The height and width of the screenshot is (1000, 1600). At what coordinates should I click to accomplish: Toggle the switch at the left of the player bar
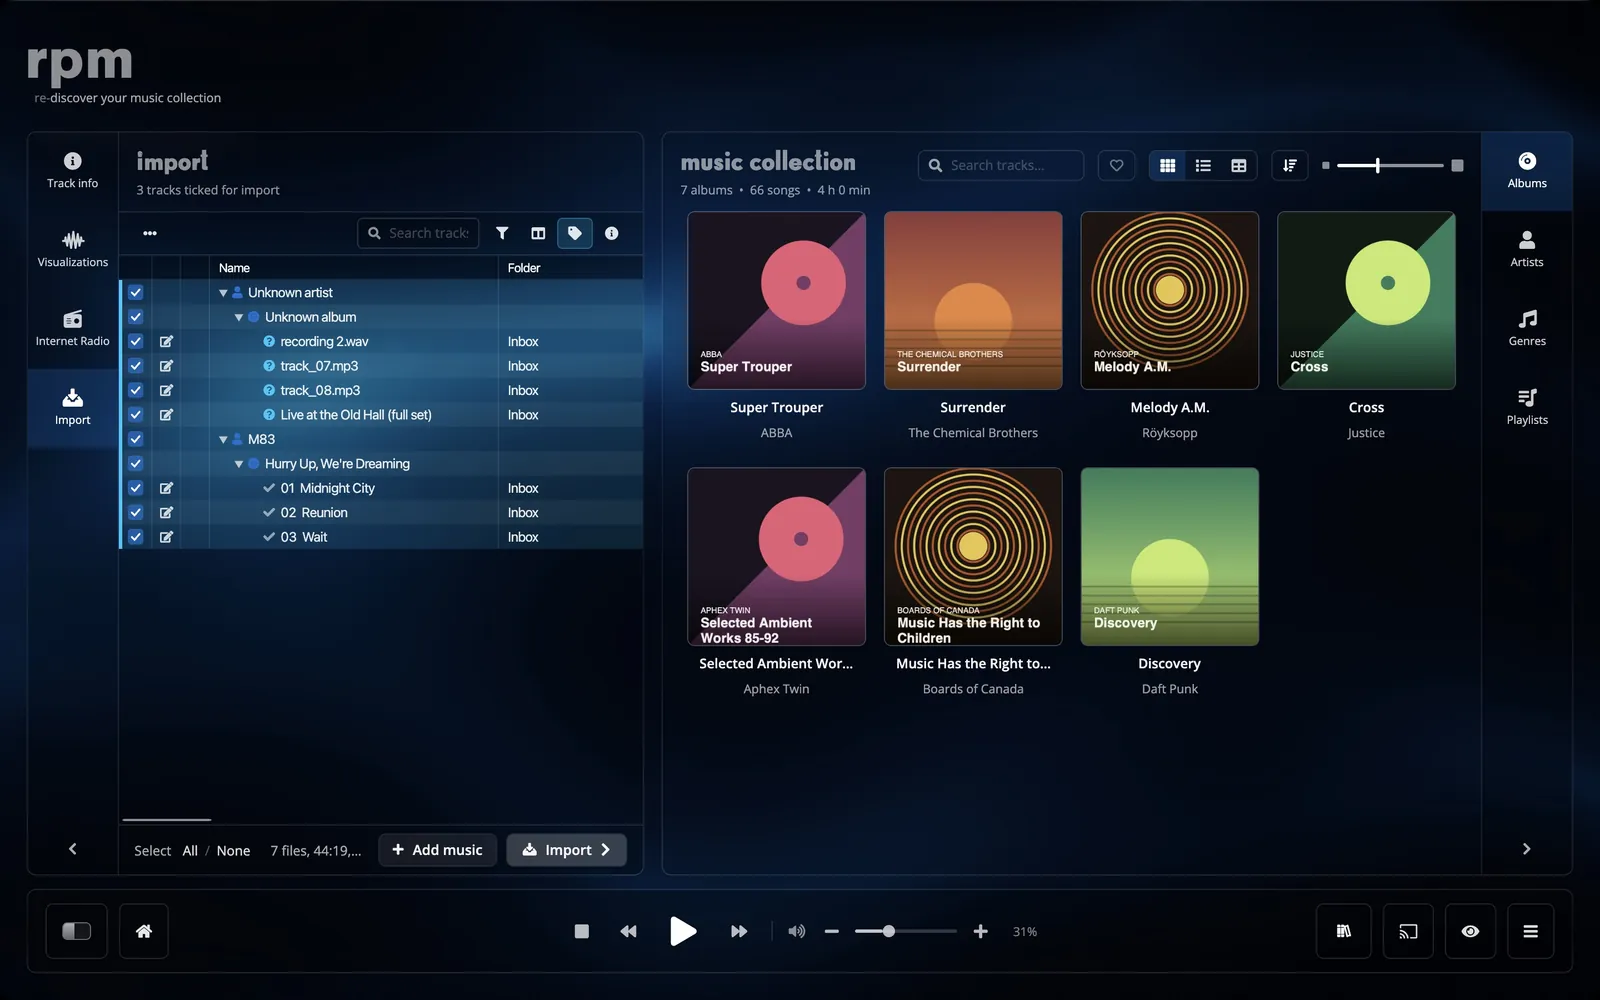[x=77, y=931]
